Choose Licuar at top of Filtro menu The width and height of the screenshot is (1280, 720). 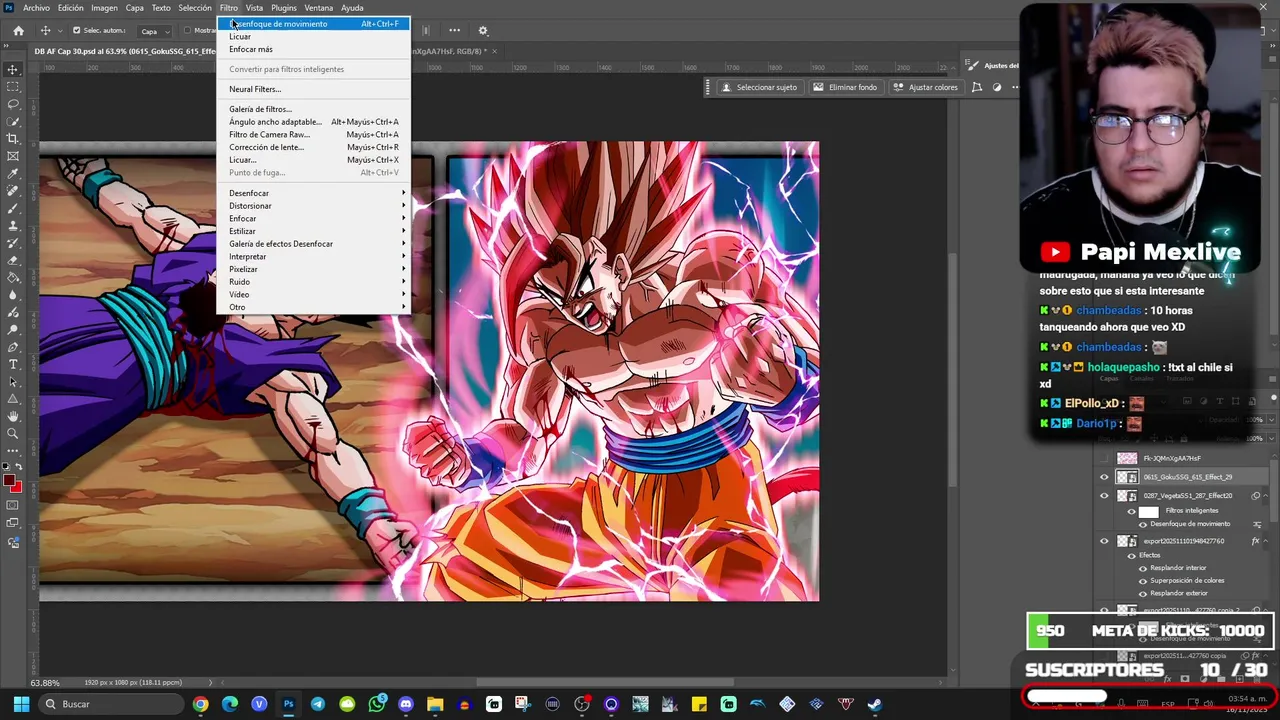[313, 36]
